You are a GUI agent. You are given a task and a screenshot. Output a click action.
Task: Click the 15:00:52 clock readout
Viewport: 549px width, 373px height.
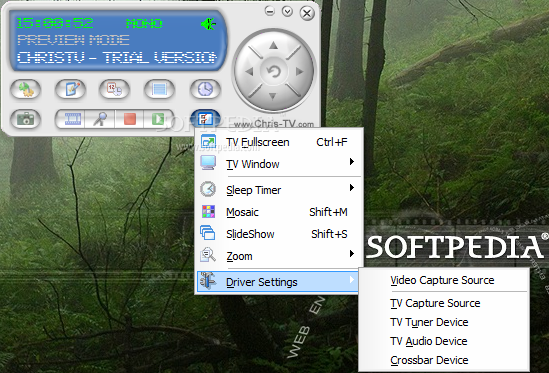[x=55, y=23]
